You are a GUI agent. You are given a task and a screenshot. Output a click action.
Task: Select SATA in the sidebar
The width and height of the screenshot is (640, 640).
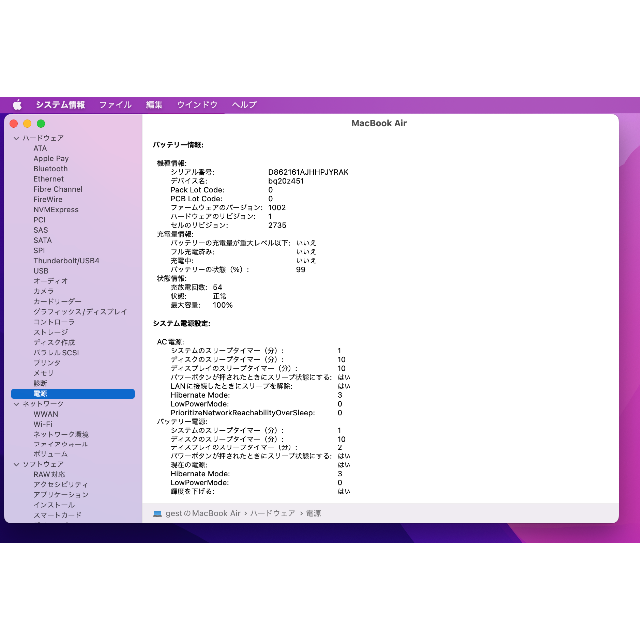(x=42, y=240)
